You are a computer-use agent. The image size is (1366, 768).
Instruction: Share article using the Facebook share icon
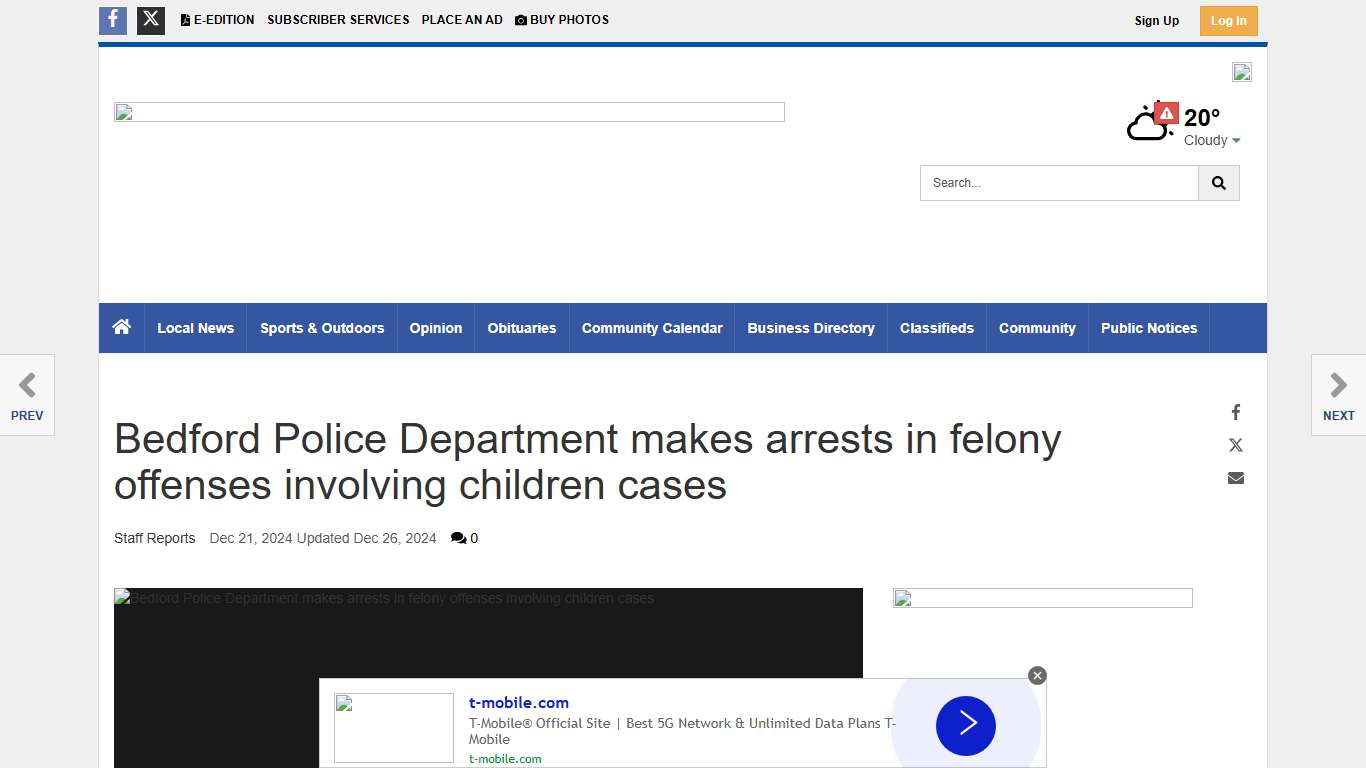[1235, 411]
